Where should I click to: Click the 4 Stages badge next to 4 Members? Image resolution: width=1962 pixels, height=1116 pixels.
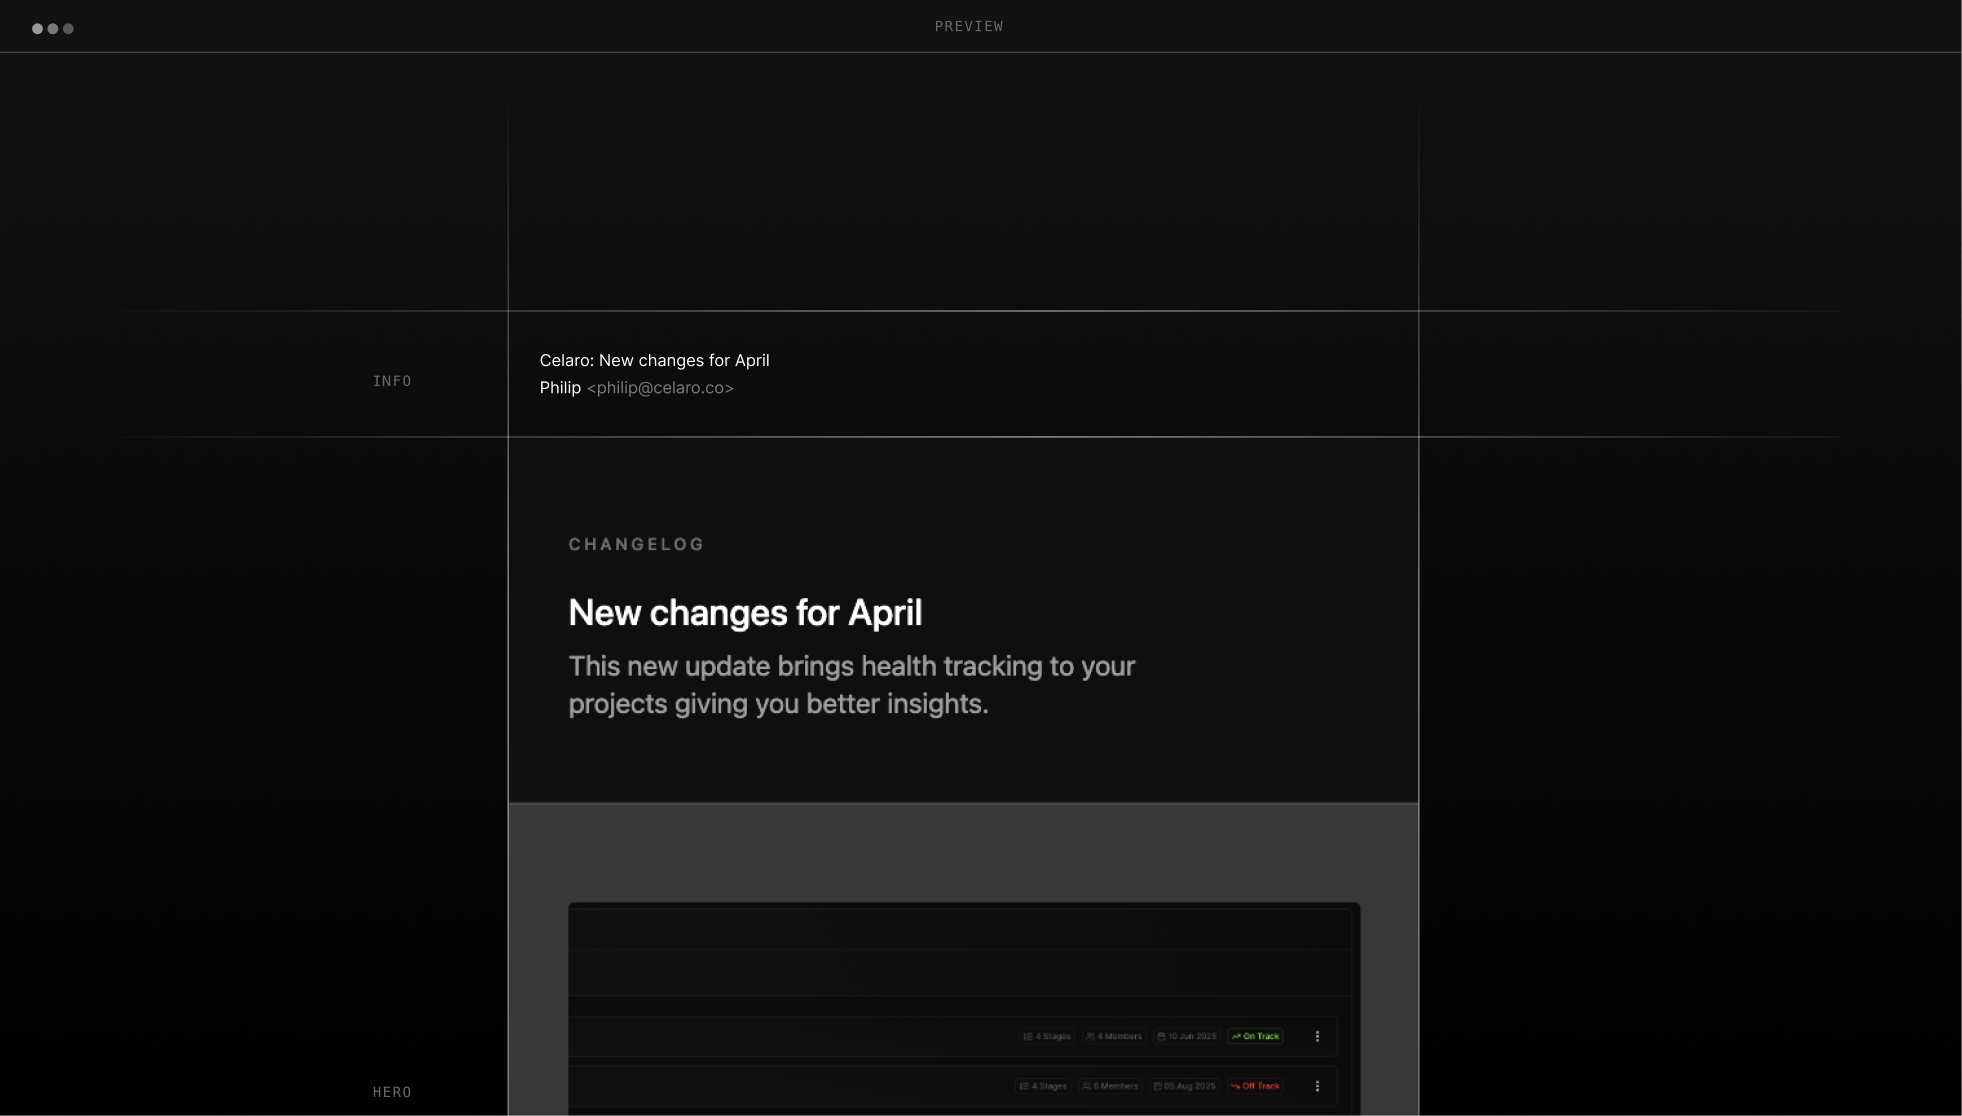tap(1047, 1036)
